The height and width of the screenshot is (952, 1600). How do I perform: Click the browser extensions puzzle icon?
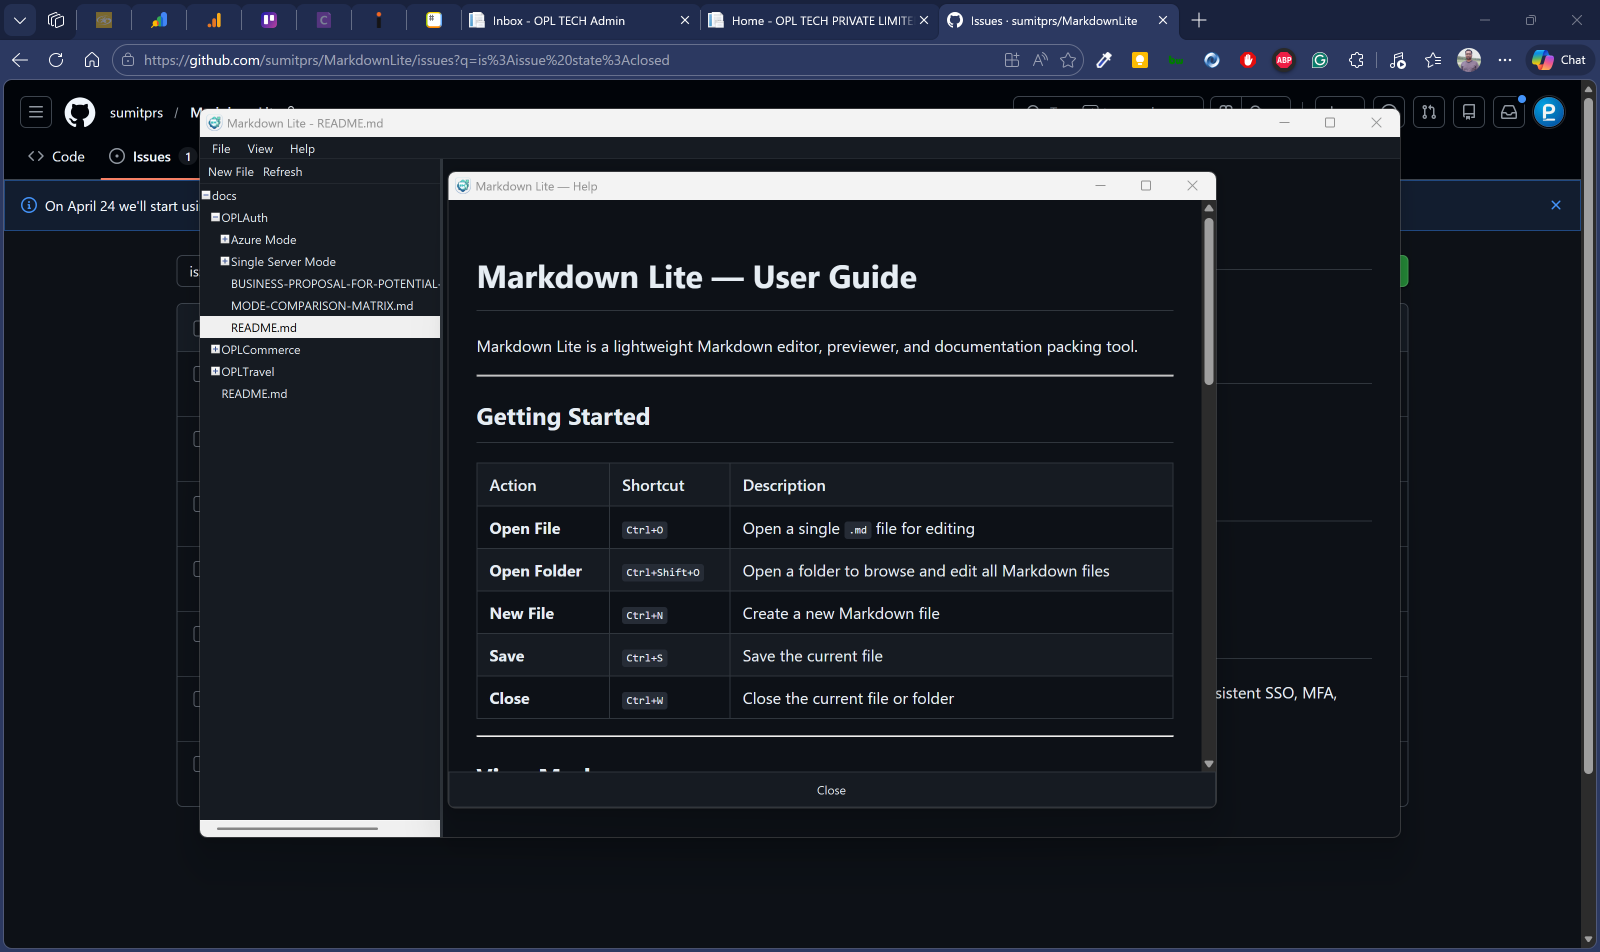tap(1356, 60)
